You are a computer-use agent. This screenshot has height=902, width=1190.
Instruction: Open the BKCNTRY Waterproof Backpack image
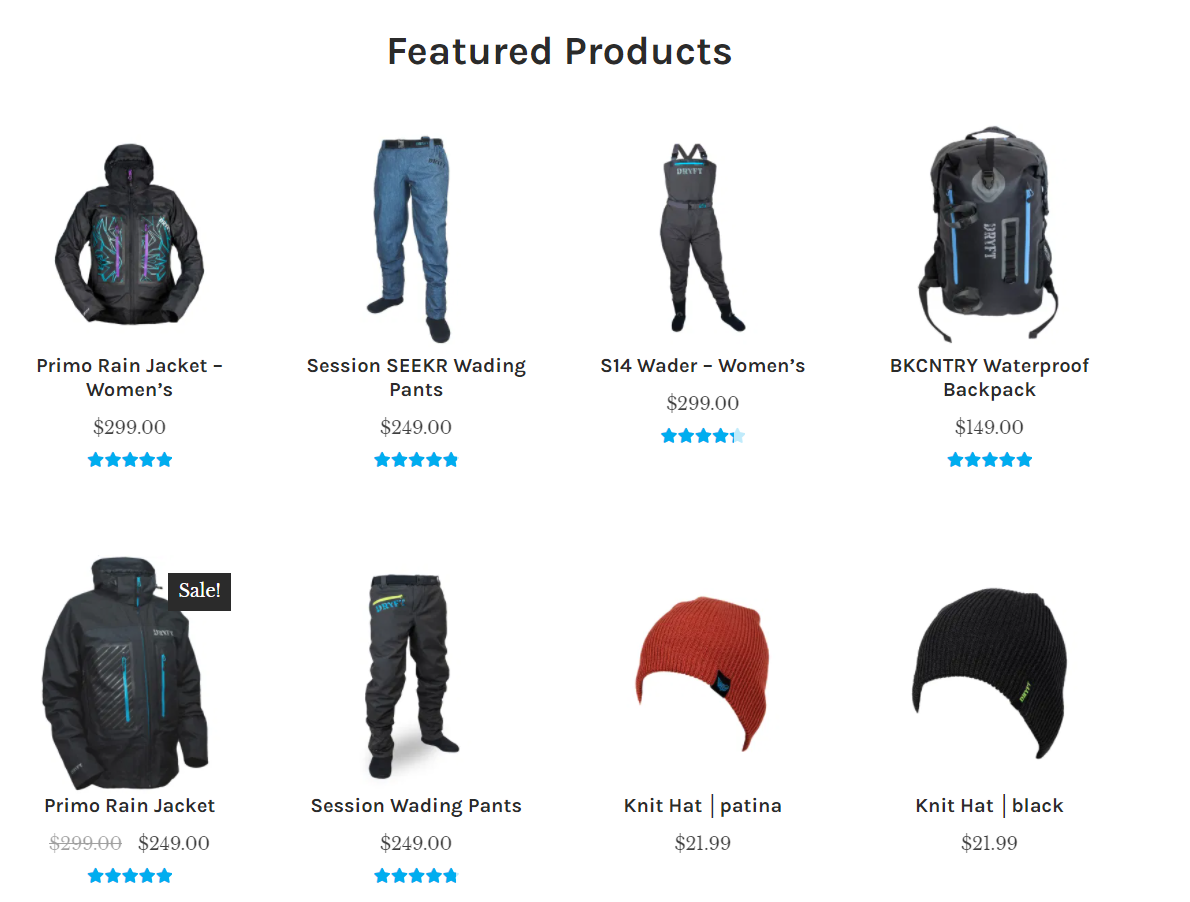click(x=989, y=234)
